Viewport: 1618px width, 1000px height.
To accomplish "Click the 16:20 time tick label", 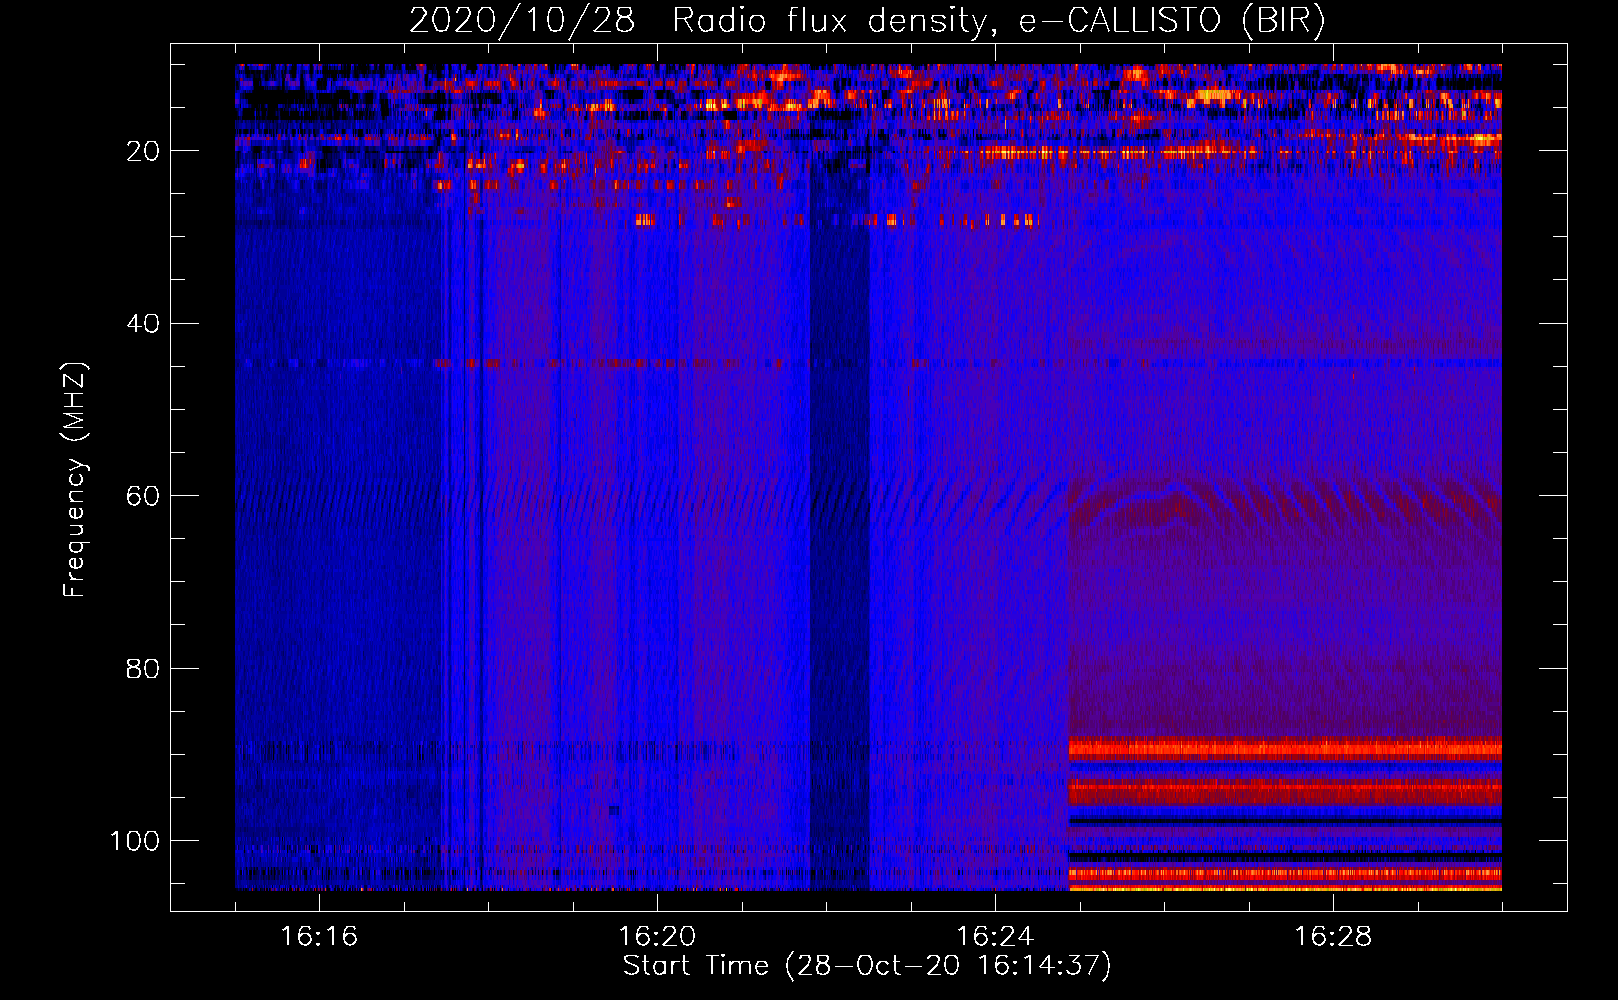I will click(x=657, y=936).
